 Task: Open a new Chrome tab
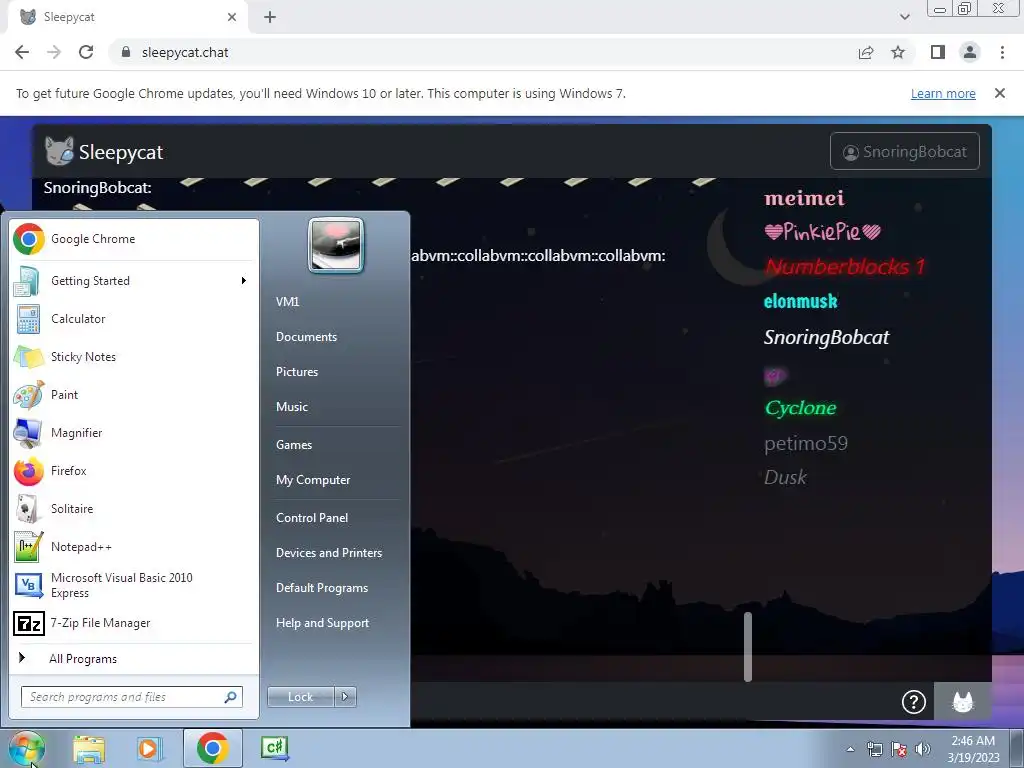click(270, 17)
